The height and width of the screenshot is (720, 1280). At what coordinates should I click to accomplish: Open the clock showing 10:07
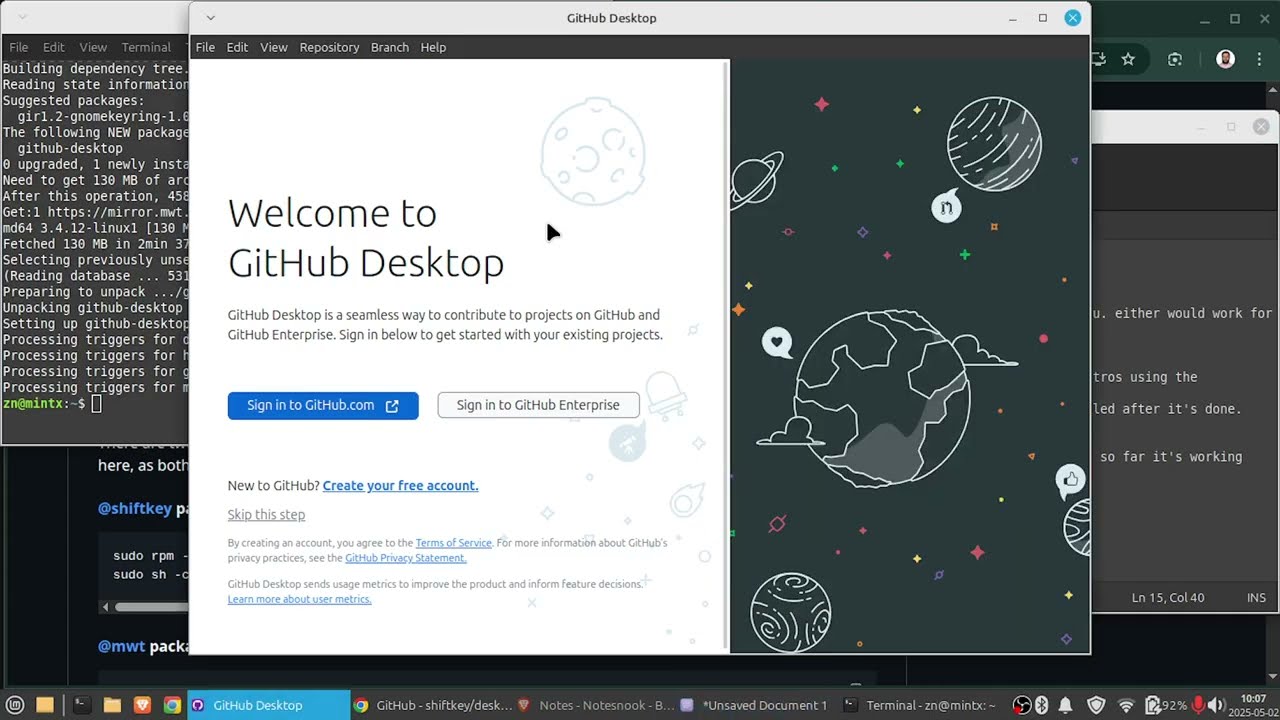click(1253, 705)
